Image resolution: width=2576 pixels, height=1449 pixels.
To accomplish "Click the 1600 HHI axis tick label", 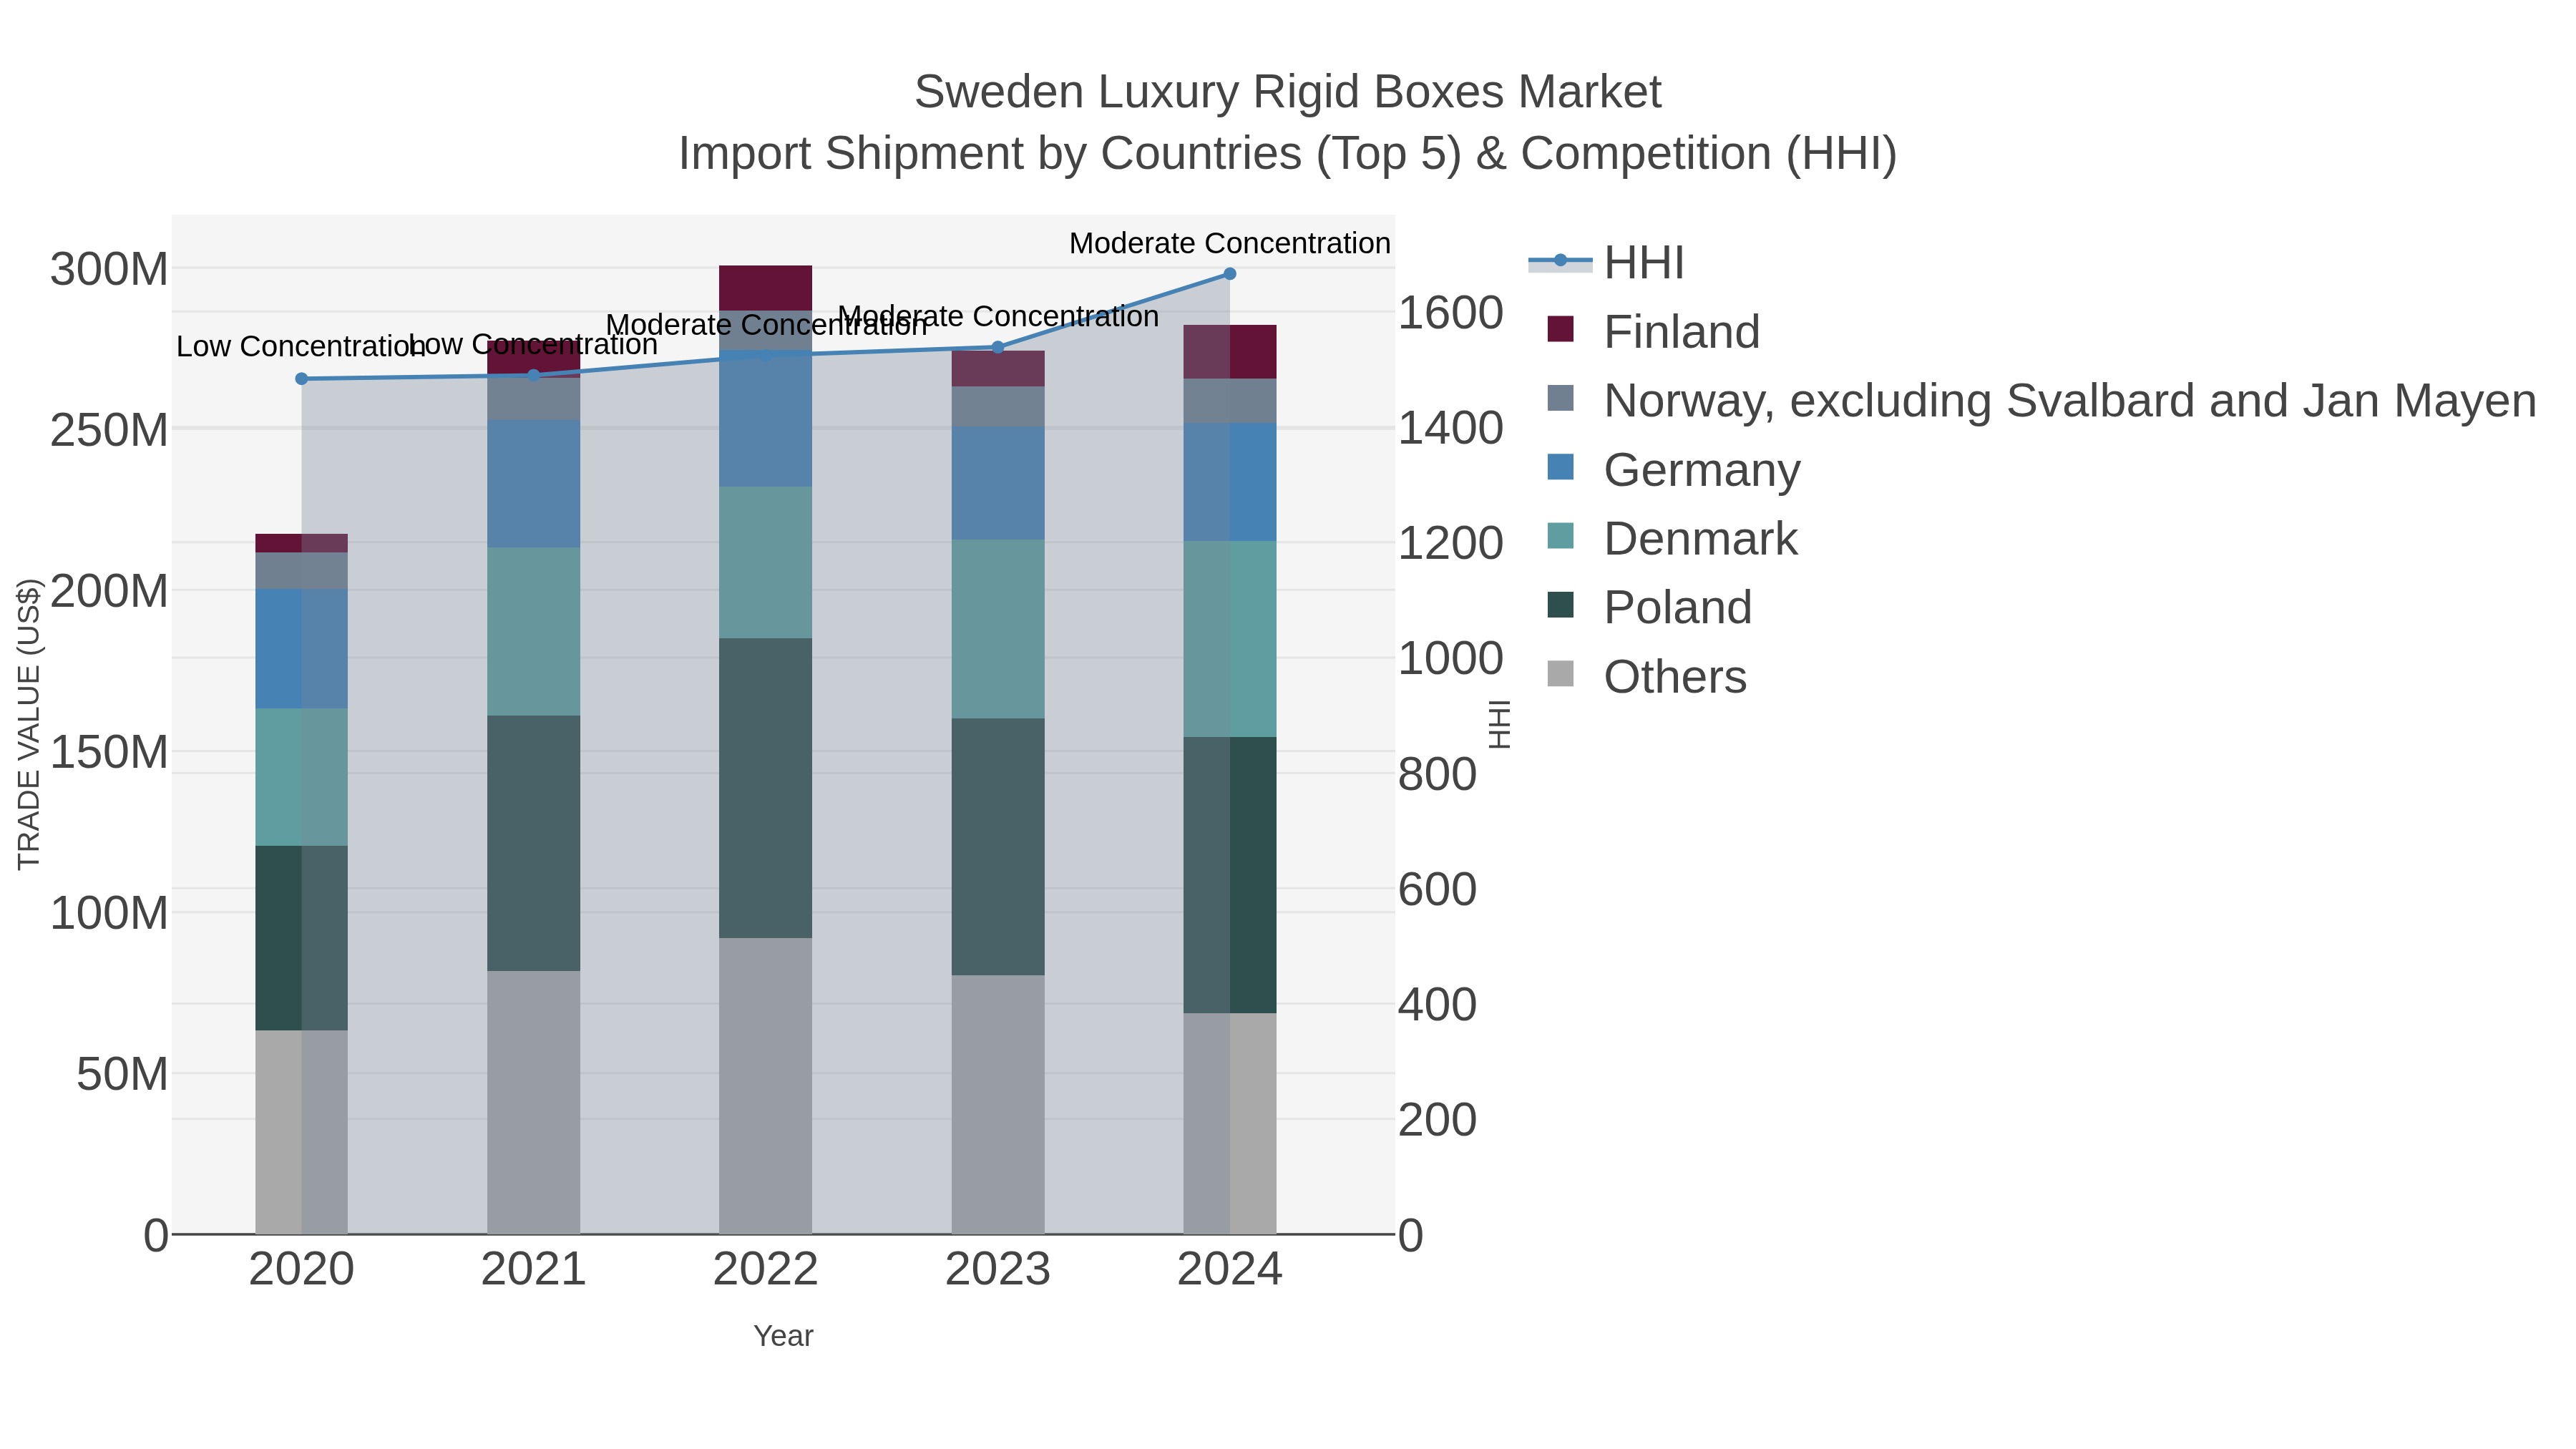I will (1450, 313).
